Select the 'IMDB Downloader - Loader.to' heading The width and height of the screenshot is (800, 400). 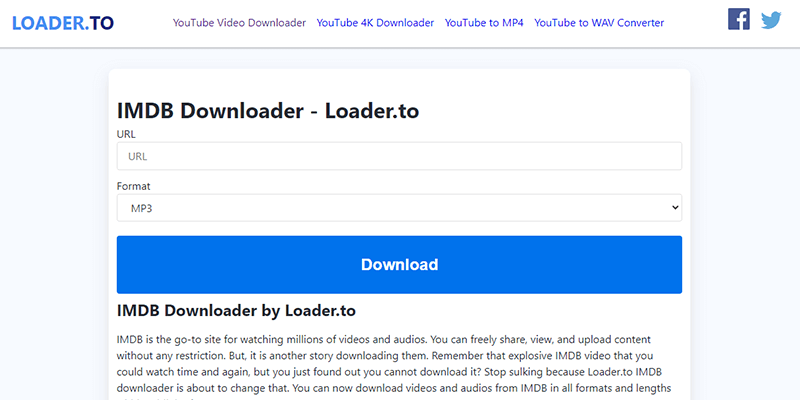268,111
